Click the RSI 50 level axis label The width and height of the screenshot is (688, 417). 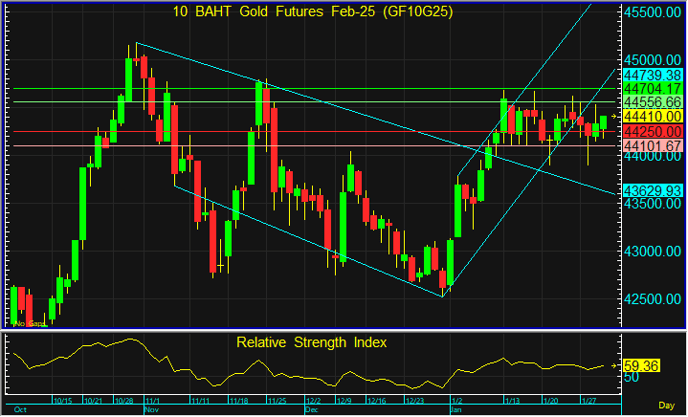pos(632,378)
